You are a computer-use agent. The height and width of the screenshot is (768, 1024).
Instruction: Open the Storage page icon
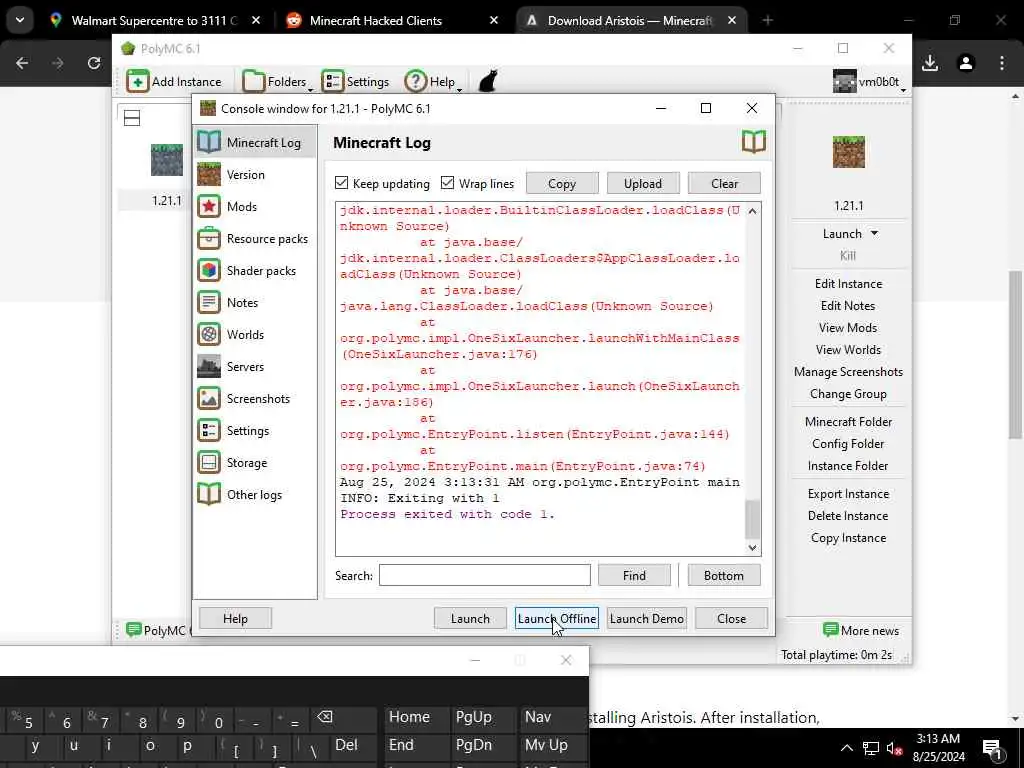point(209,462)
